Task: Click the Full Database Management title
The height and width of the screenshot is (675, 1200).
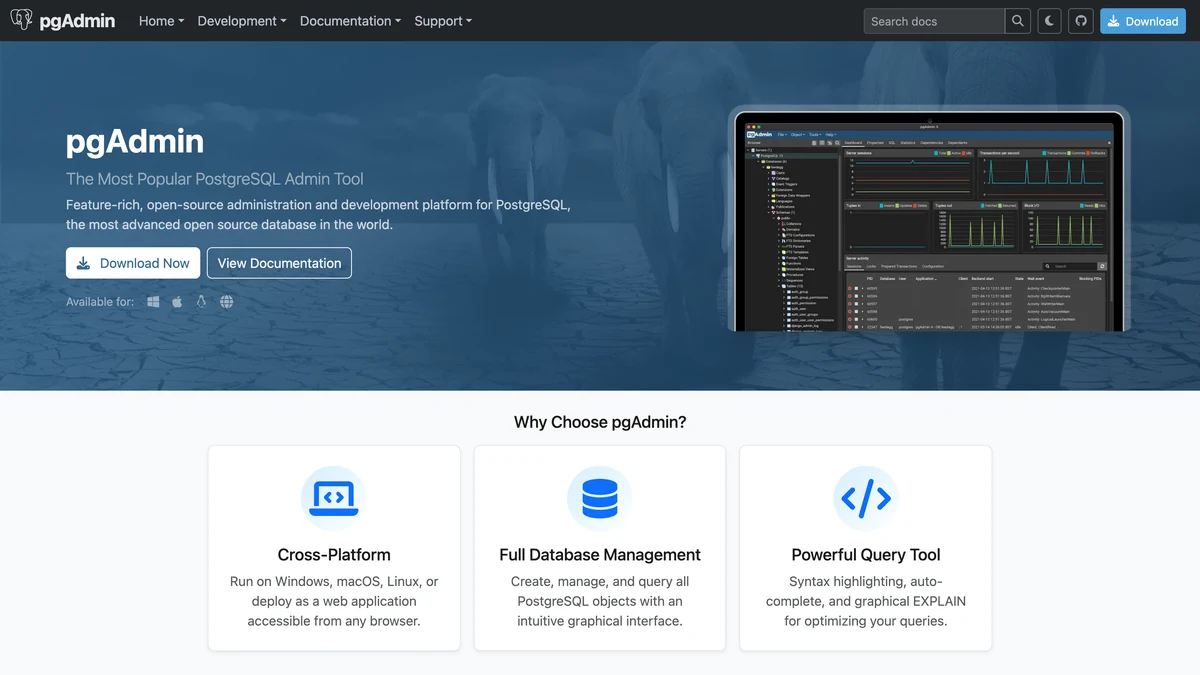Action: pyautogui.click(x=600, y=555)
